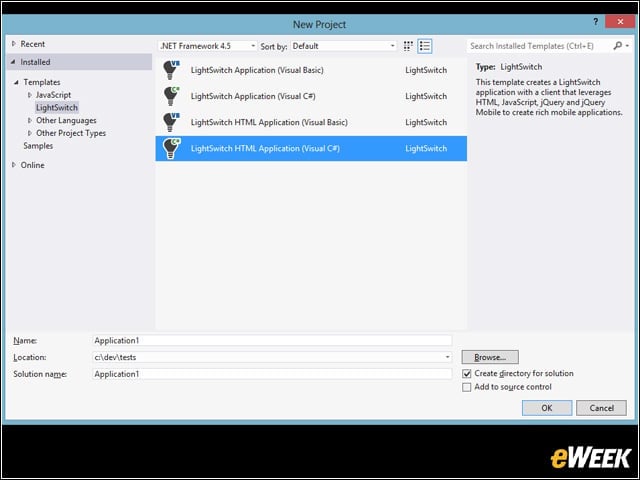Select Other Project Types in the tree
This screenshot has width=640, height=480.
[71, 133]
